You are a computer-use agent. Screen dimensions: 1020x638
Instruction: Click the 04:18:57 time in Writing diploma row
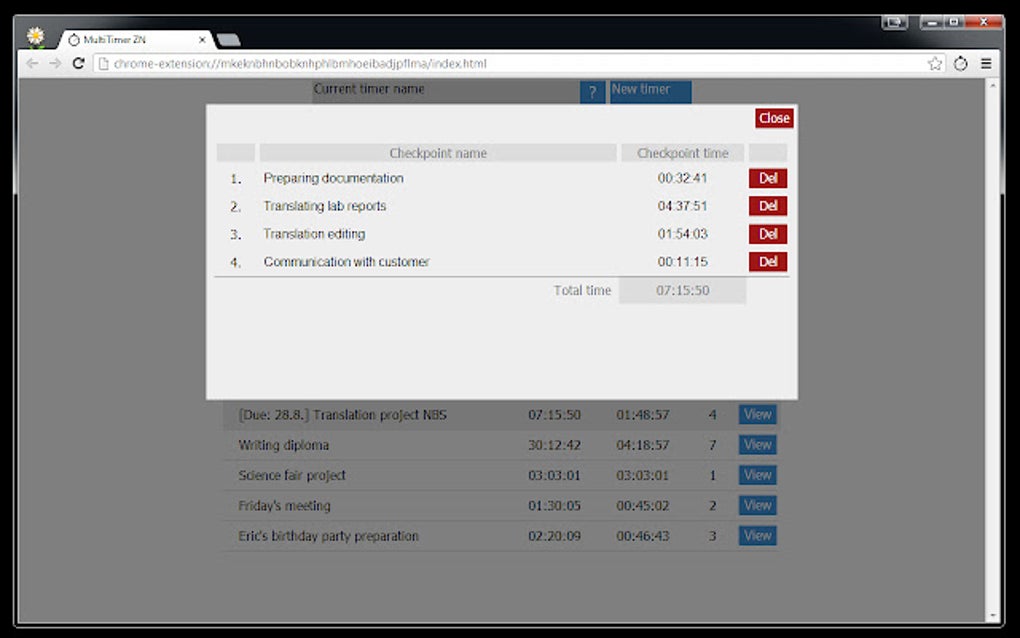[643, 445]
